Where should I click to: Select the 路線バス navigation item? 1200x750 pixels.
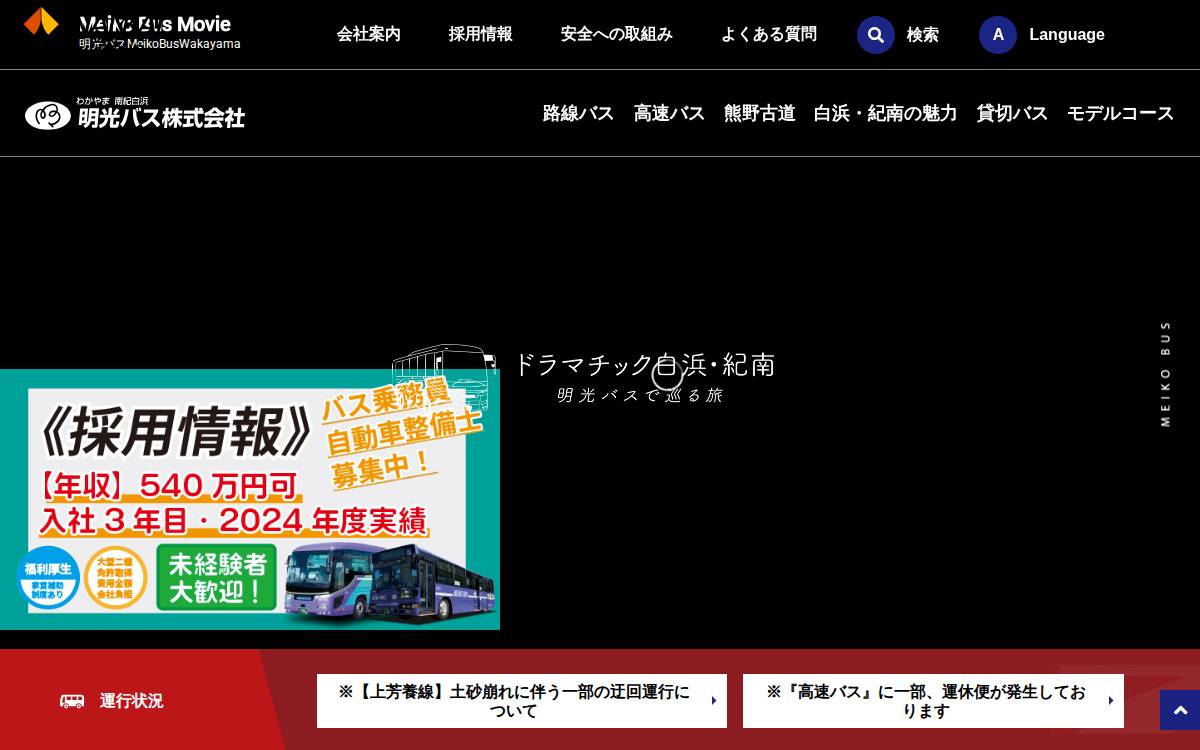[578, 113]
